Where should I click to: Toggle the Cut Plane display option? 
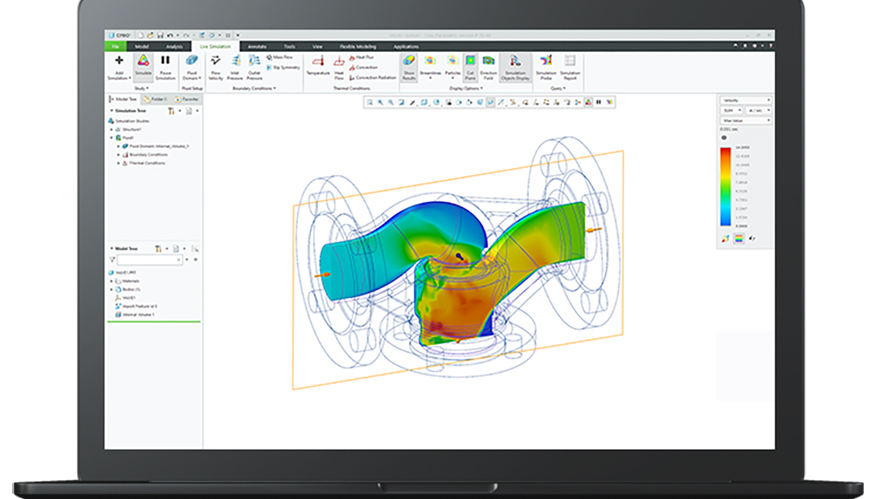tap(470, 62)
